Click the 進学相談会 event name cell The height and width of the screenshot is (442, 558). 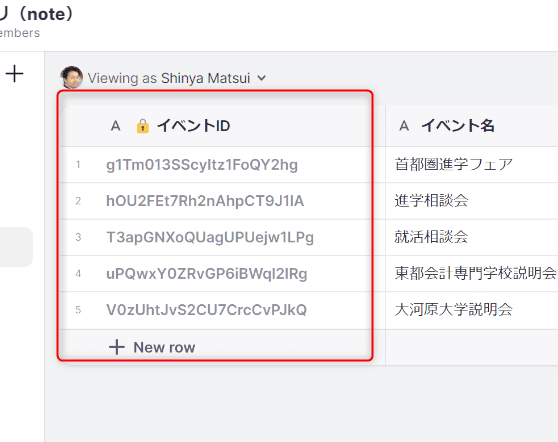(x=472, y=201)
